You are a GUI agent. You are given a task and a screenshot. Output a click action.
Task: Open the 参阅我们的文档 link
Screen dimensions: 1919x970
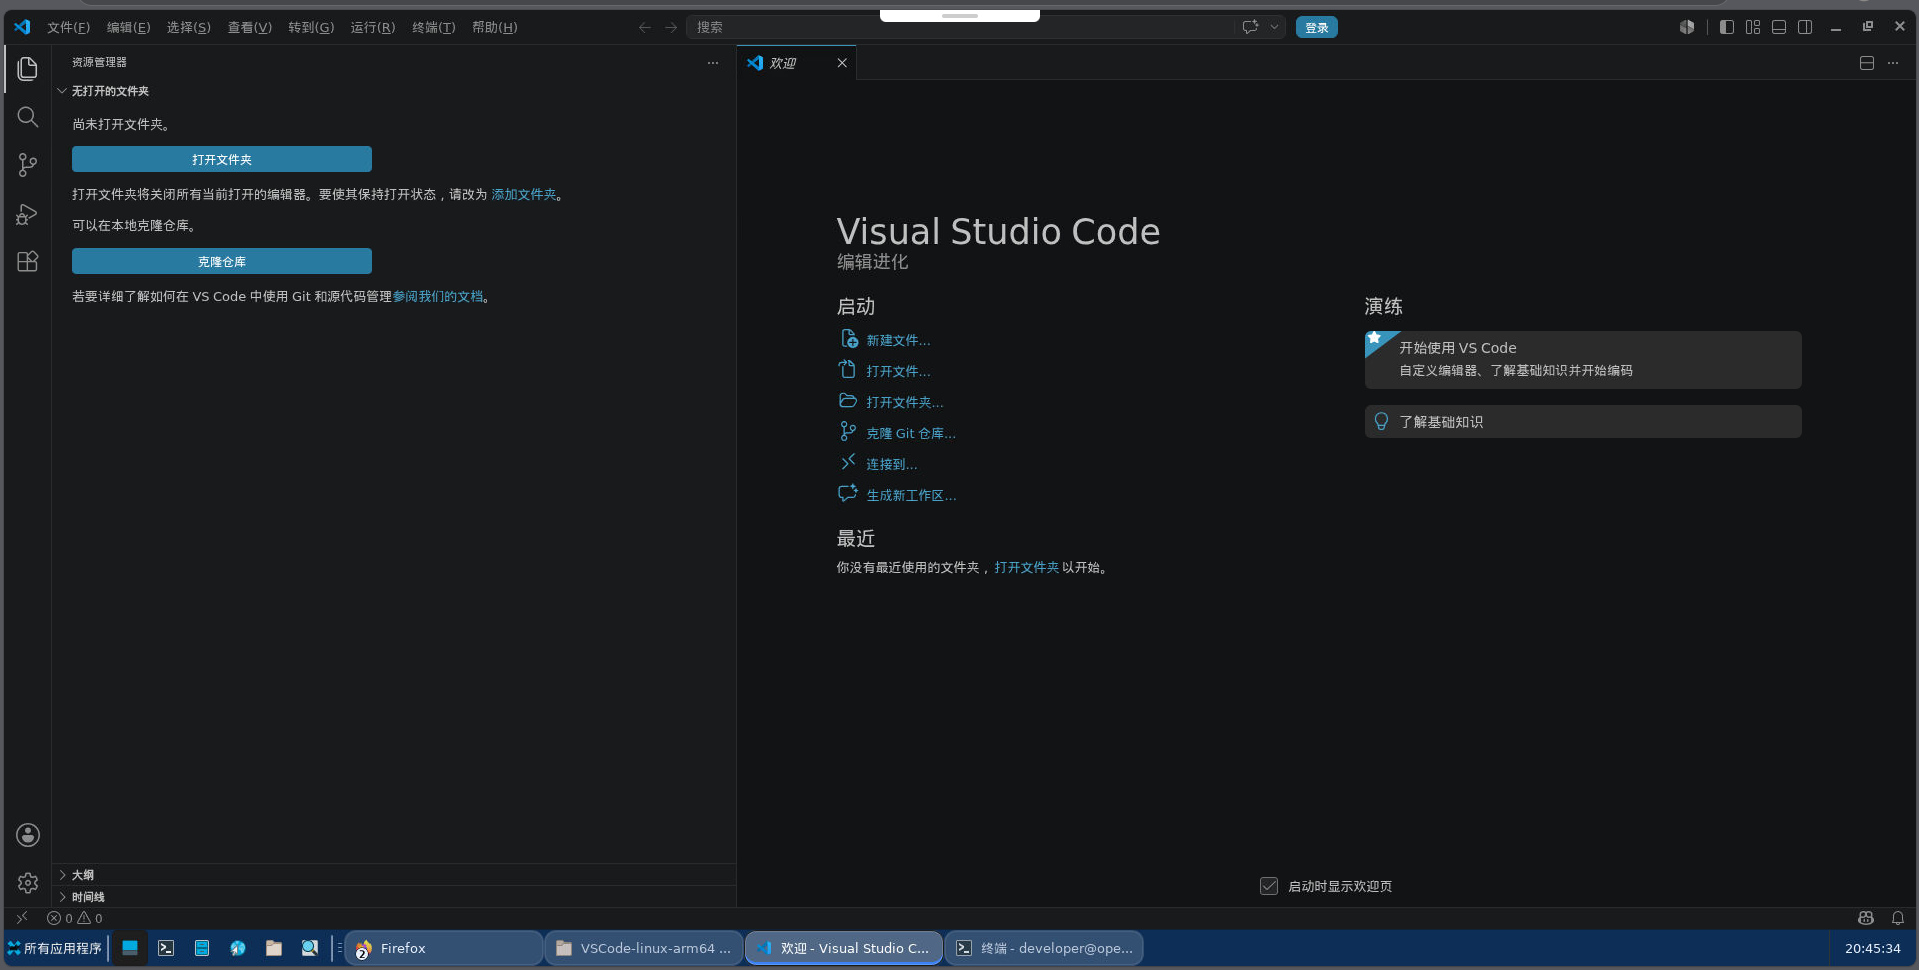click(438, 296)
